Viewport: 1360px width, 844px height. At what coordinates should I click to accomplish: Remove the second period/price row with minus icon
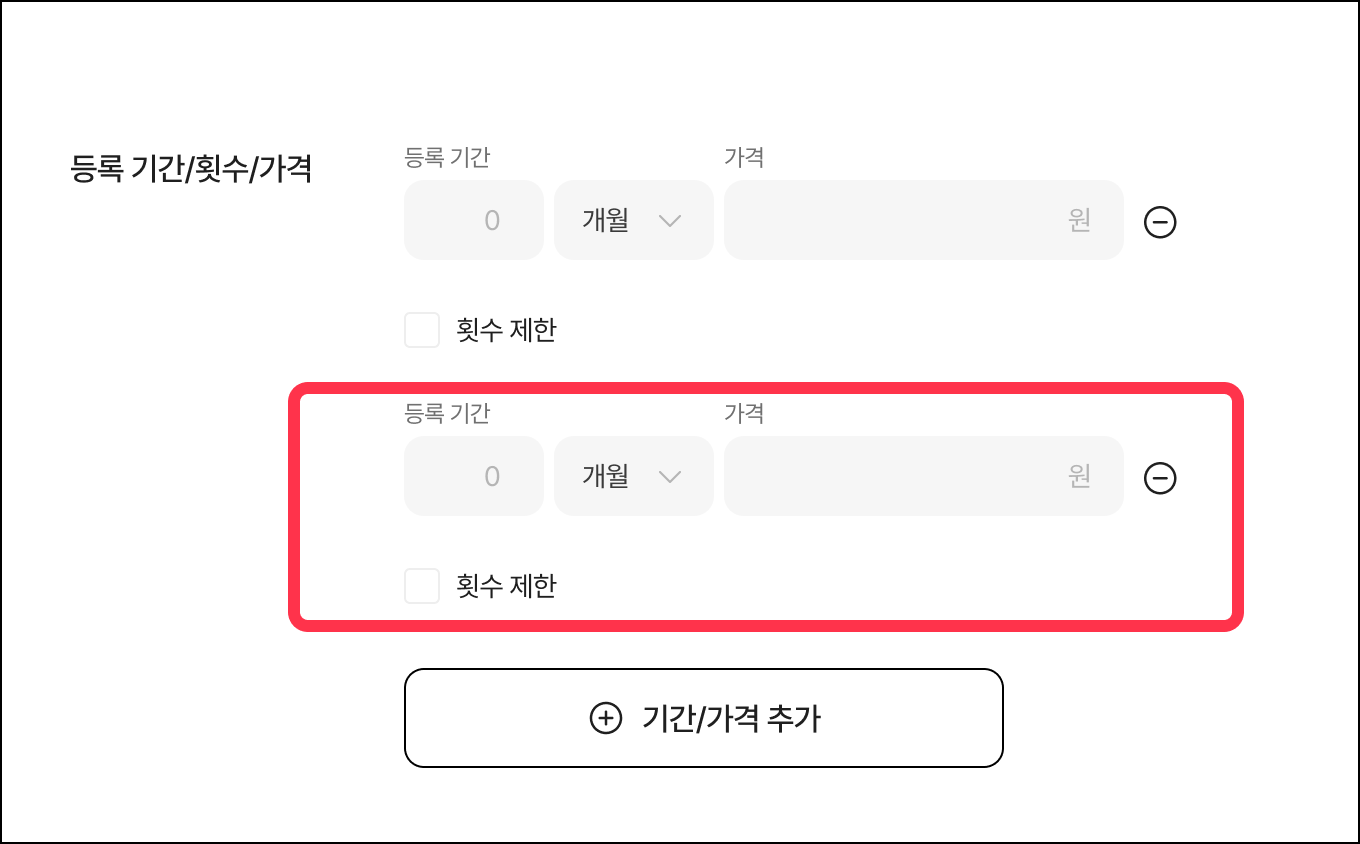pyautogui.click(x=1160, y=478)
